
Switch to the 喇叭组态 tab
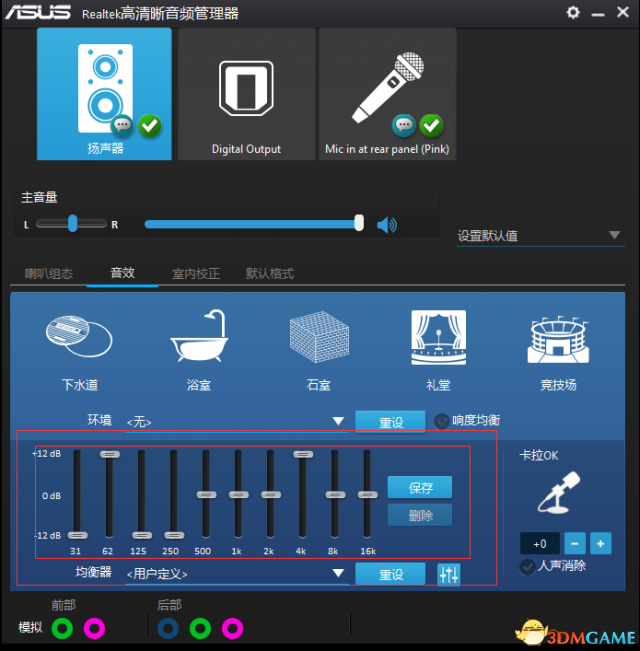49,273
